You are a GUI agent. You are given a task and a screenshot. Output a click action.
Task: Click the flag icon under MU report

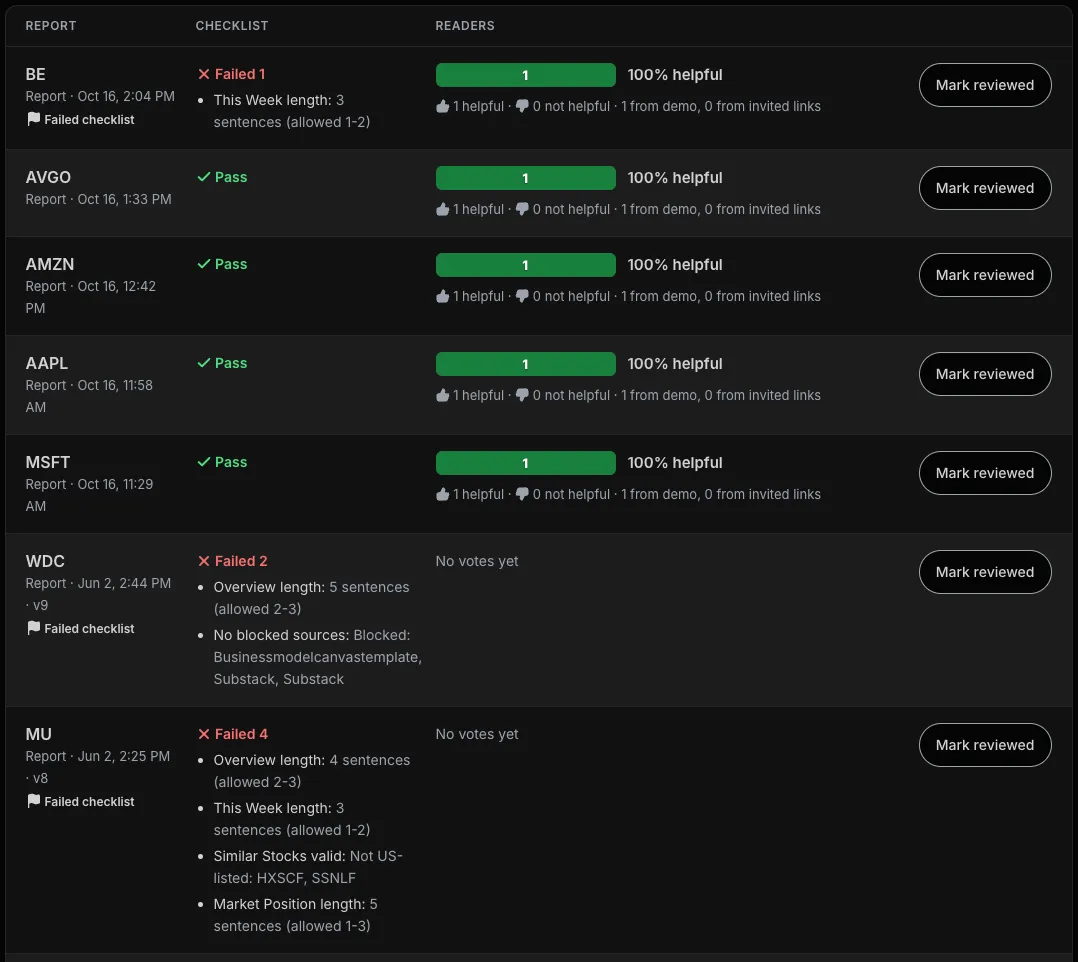pos(33,801)
